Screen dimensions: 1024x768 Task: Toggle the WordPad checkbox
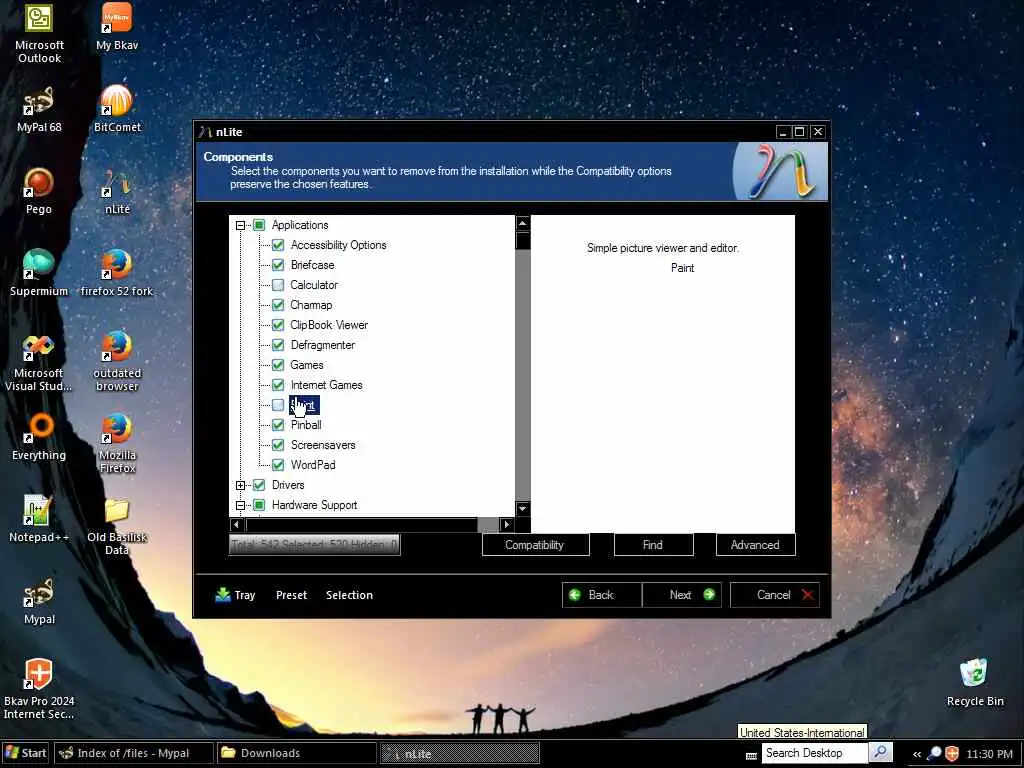coord(278,465)
